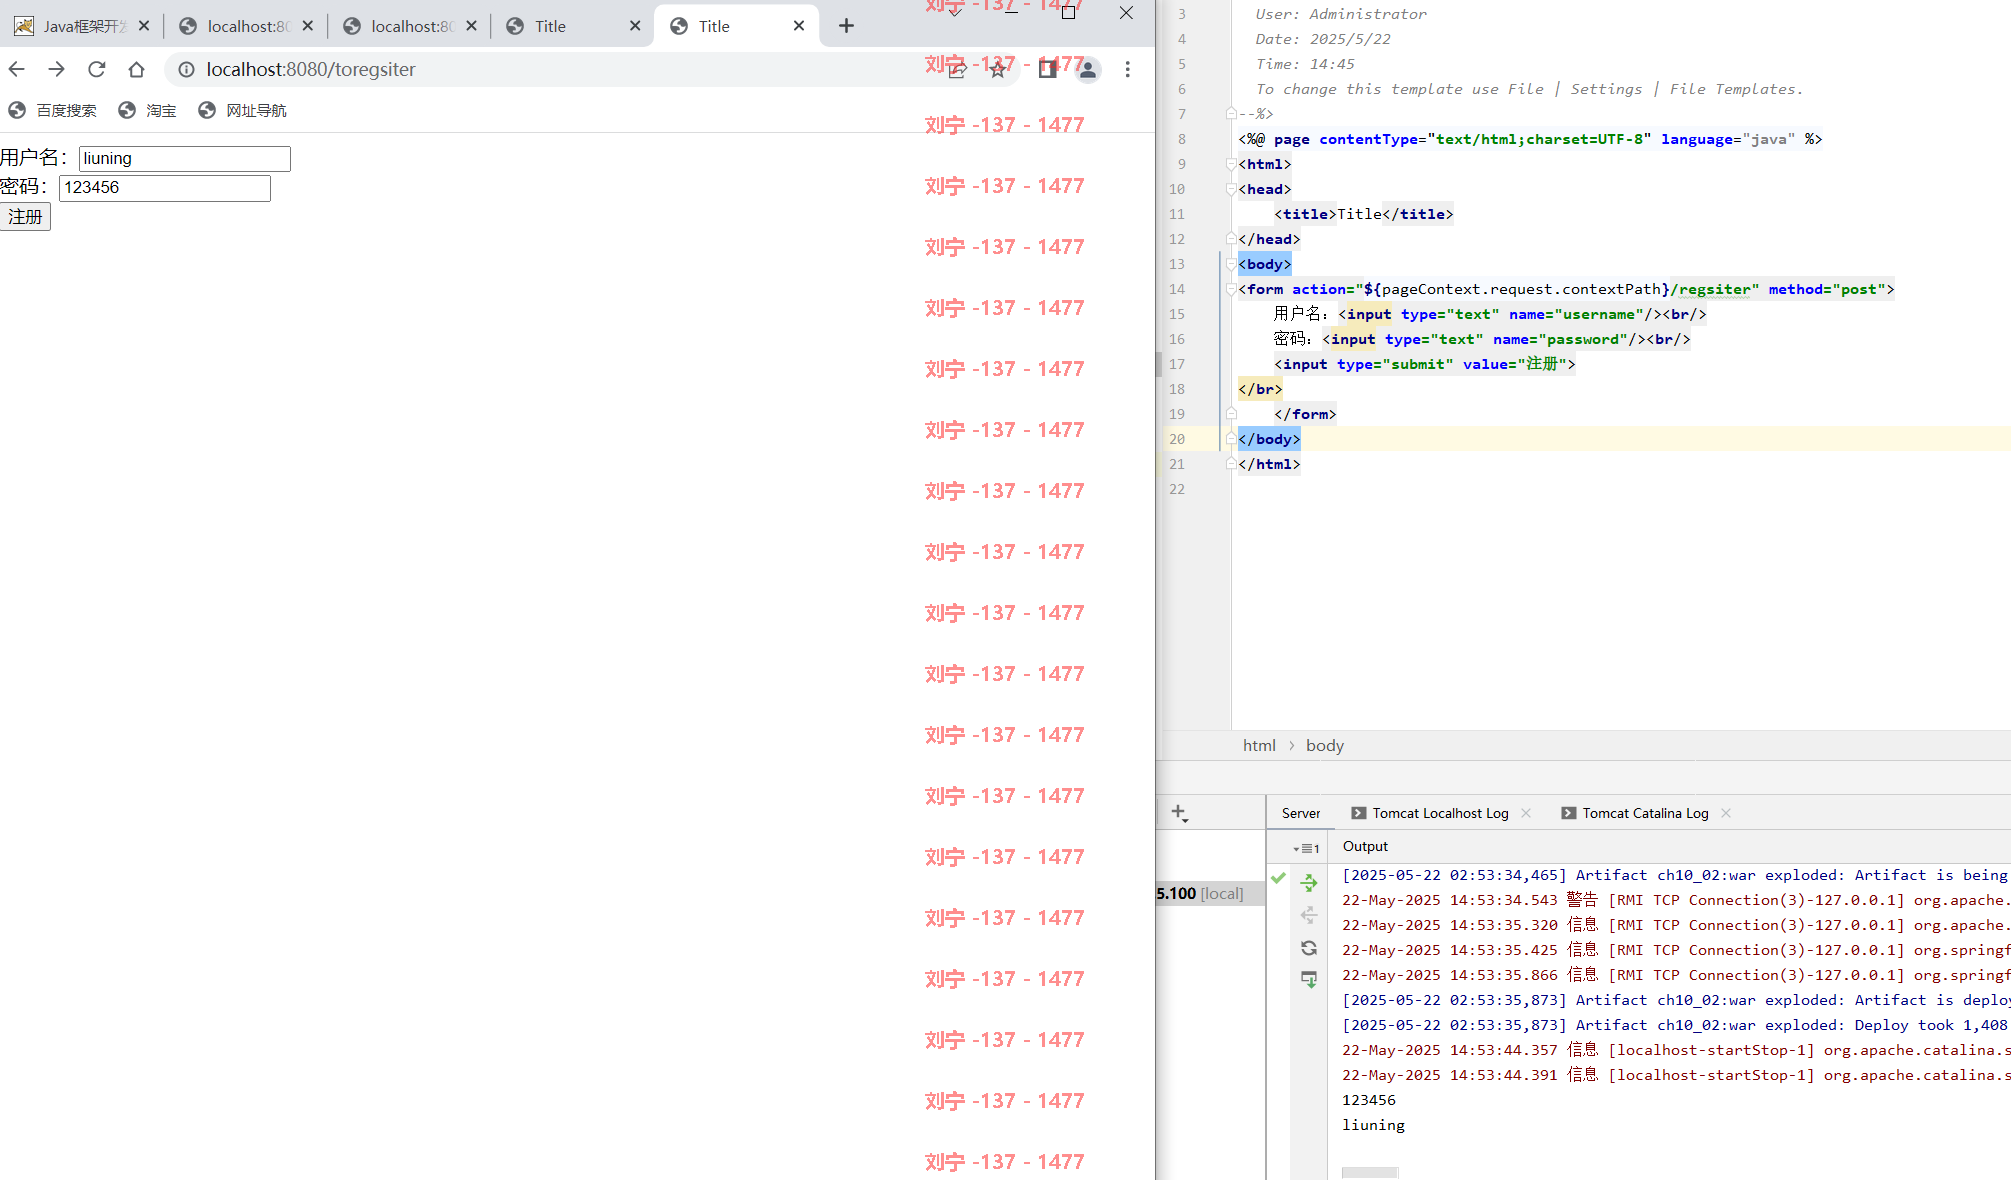Click line 14 form action code

(1566, 289)
